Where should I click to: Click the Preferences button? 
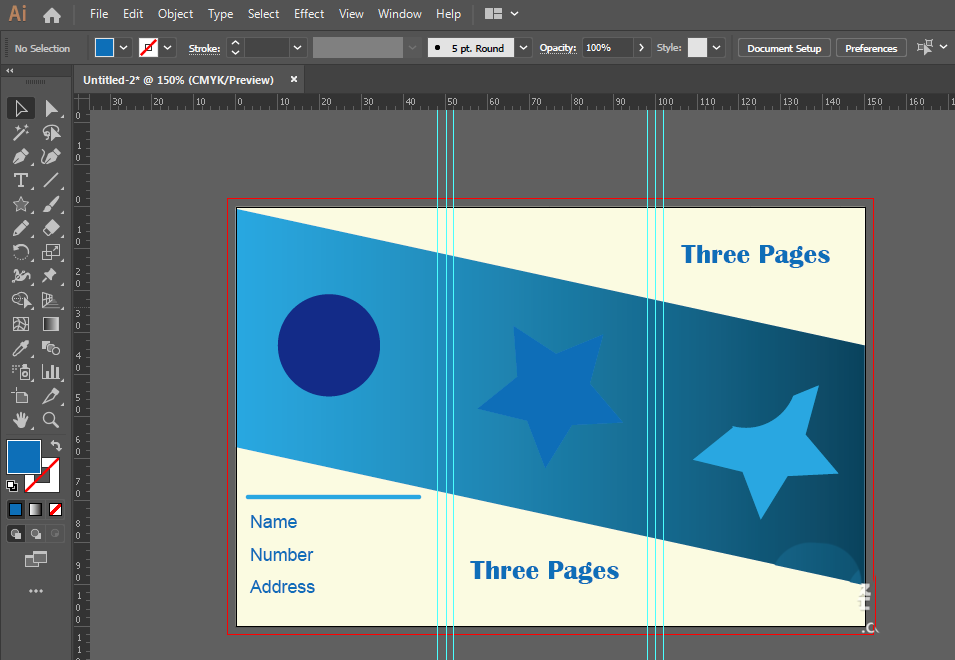[871, 48]
